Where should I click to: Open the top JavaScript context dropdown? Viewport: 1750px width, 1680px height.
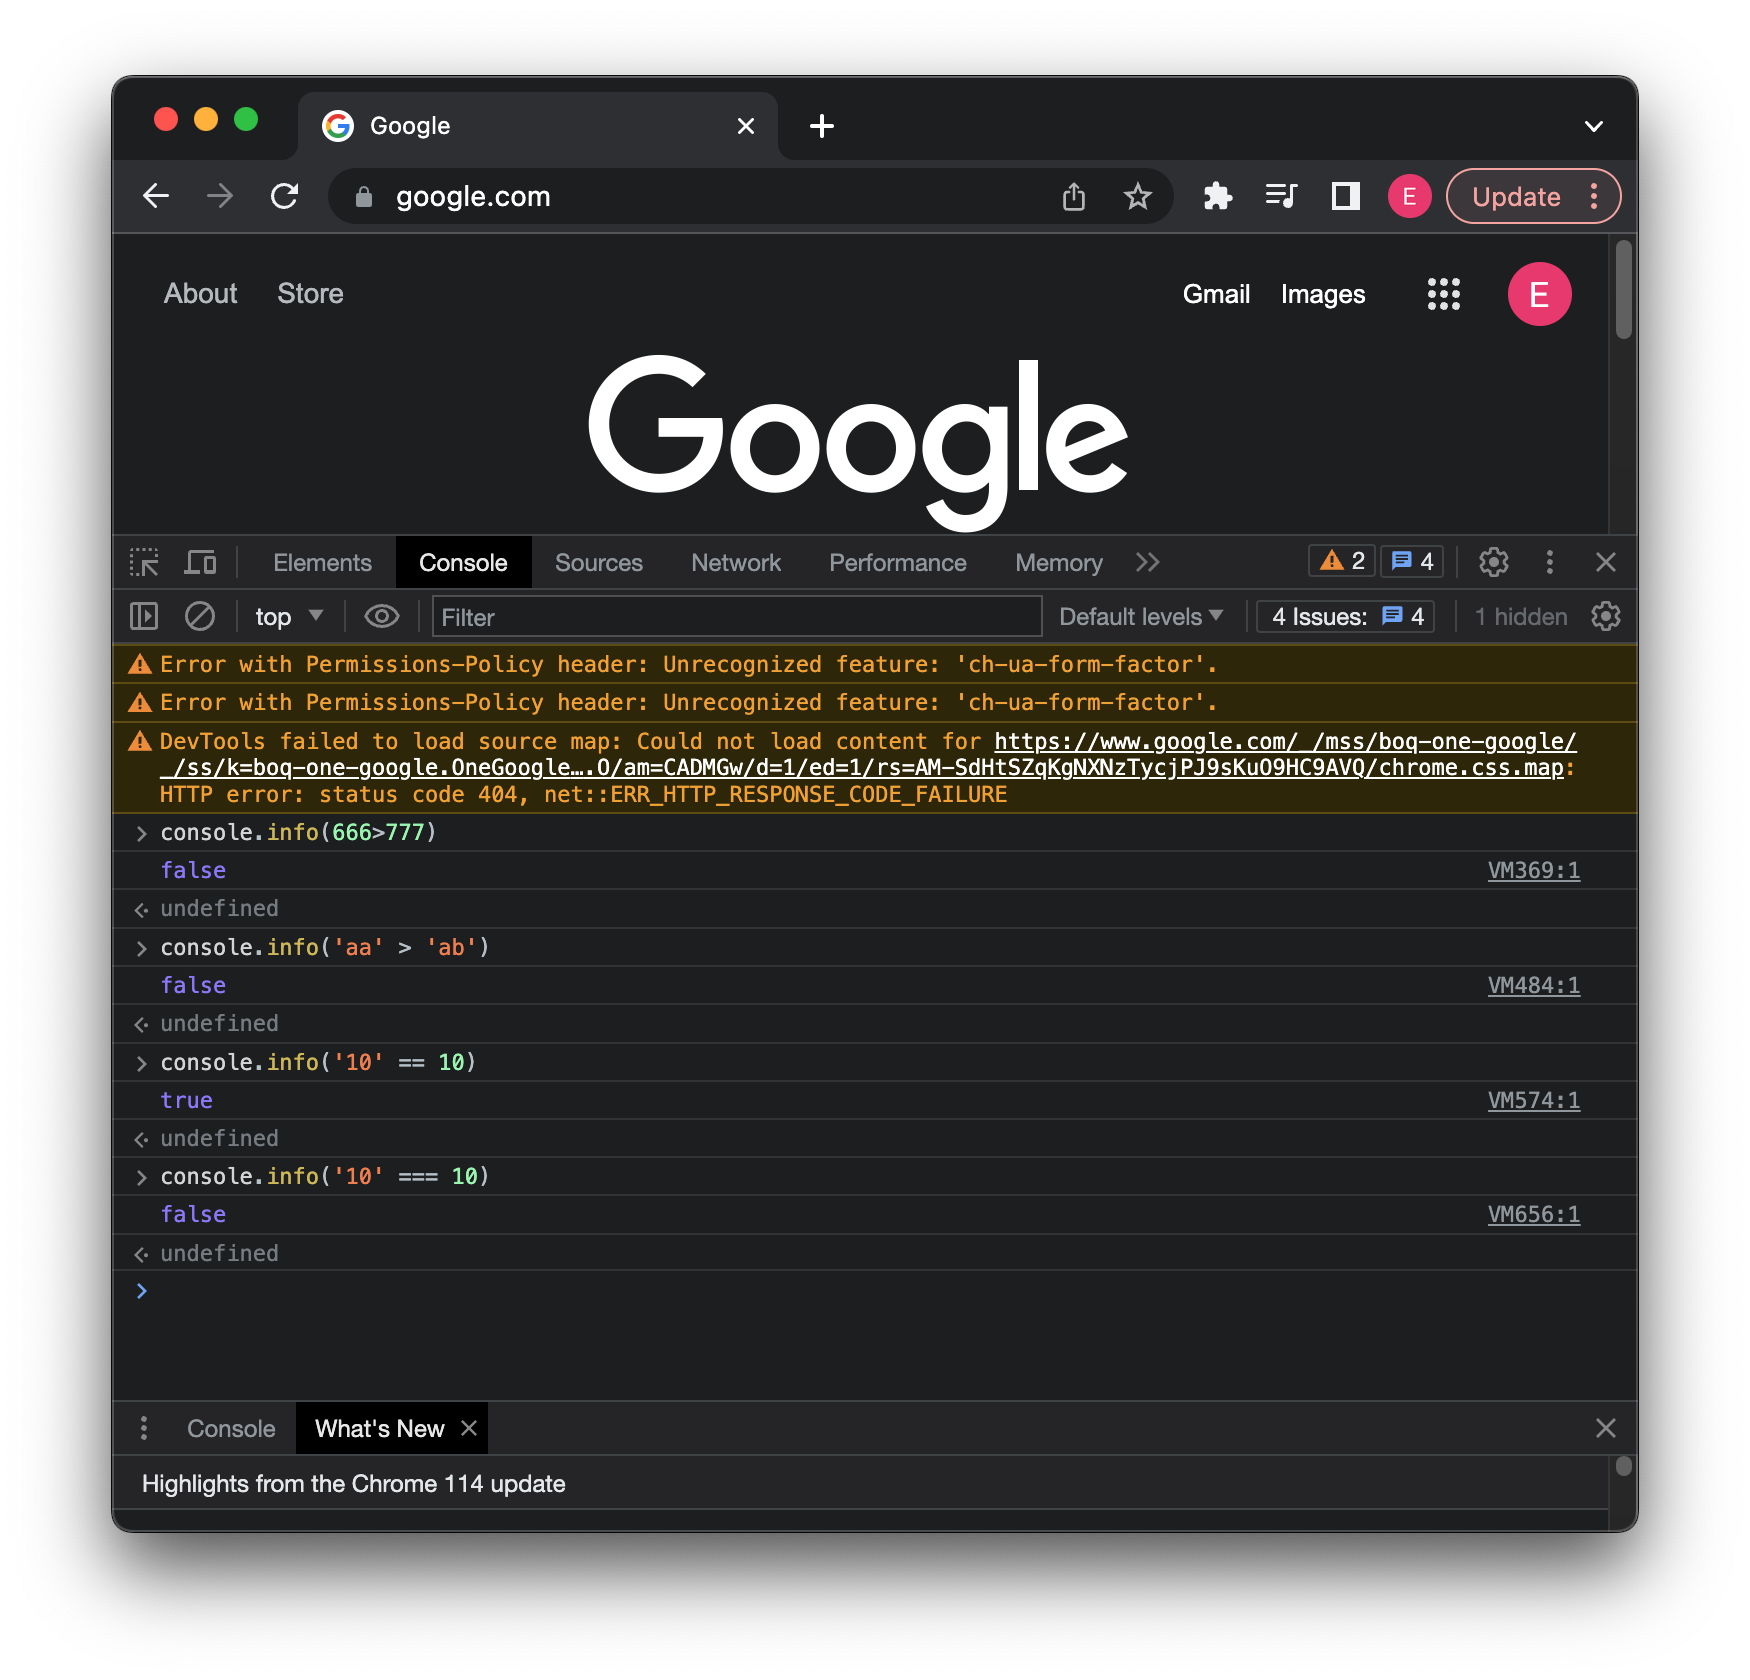289,617
